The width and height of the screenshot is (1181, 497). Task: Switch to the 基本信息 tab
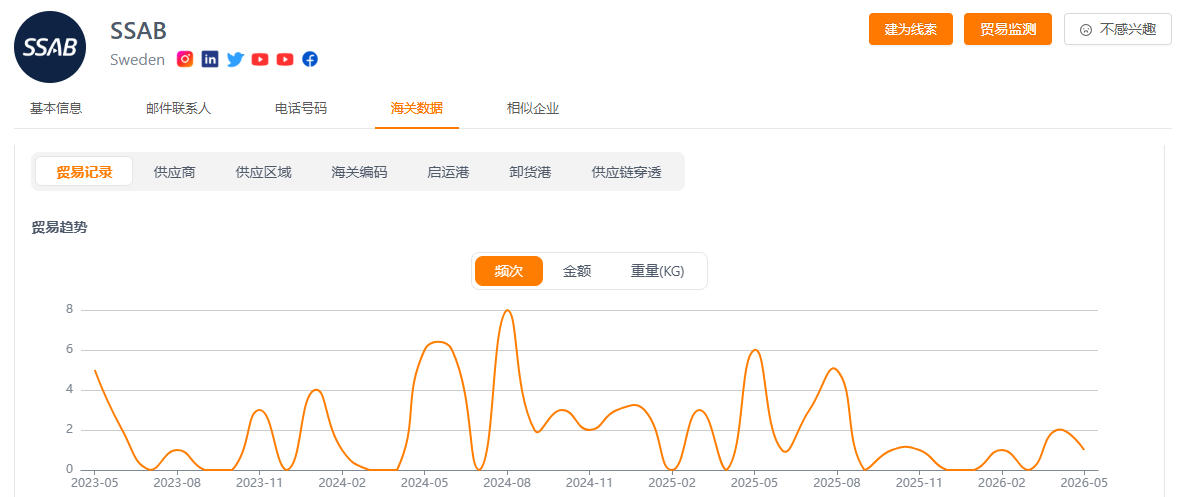56,108
